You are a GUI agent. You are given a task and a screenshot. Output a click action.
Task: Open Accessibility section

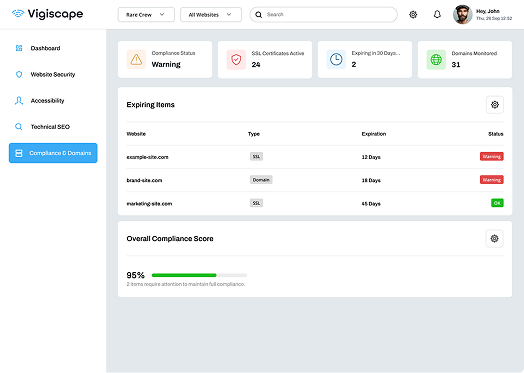click(x=47, y=101)
